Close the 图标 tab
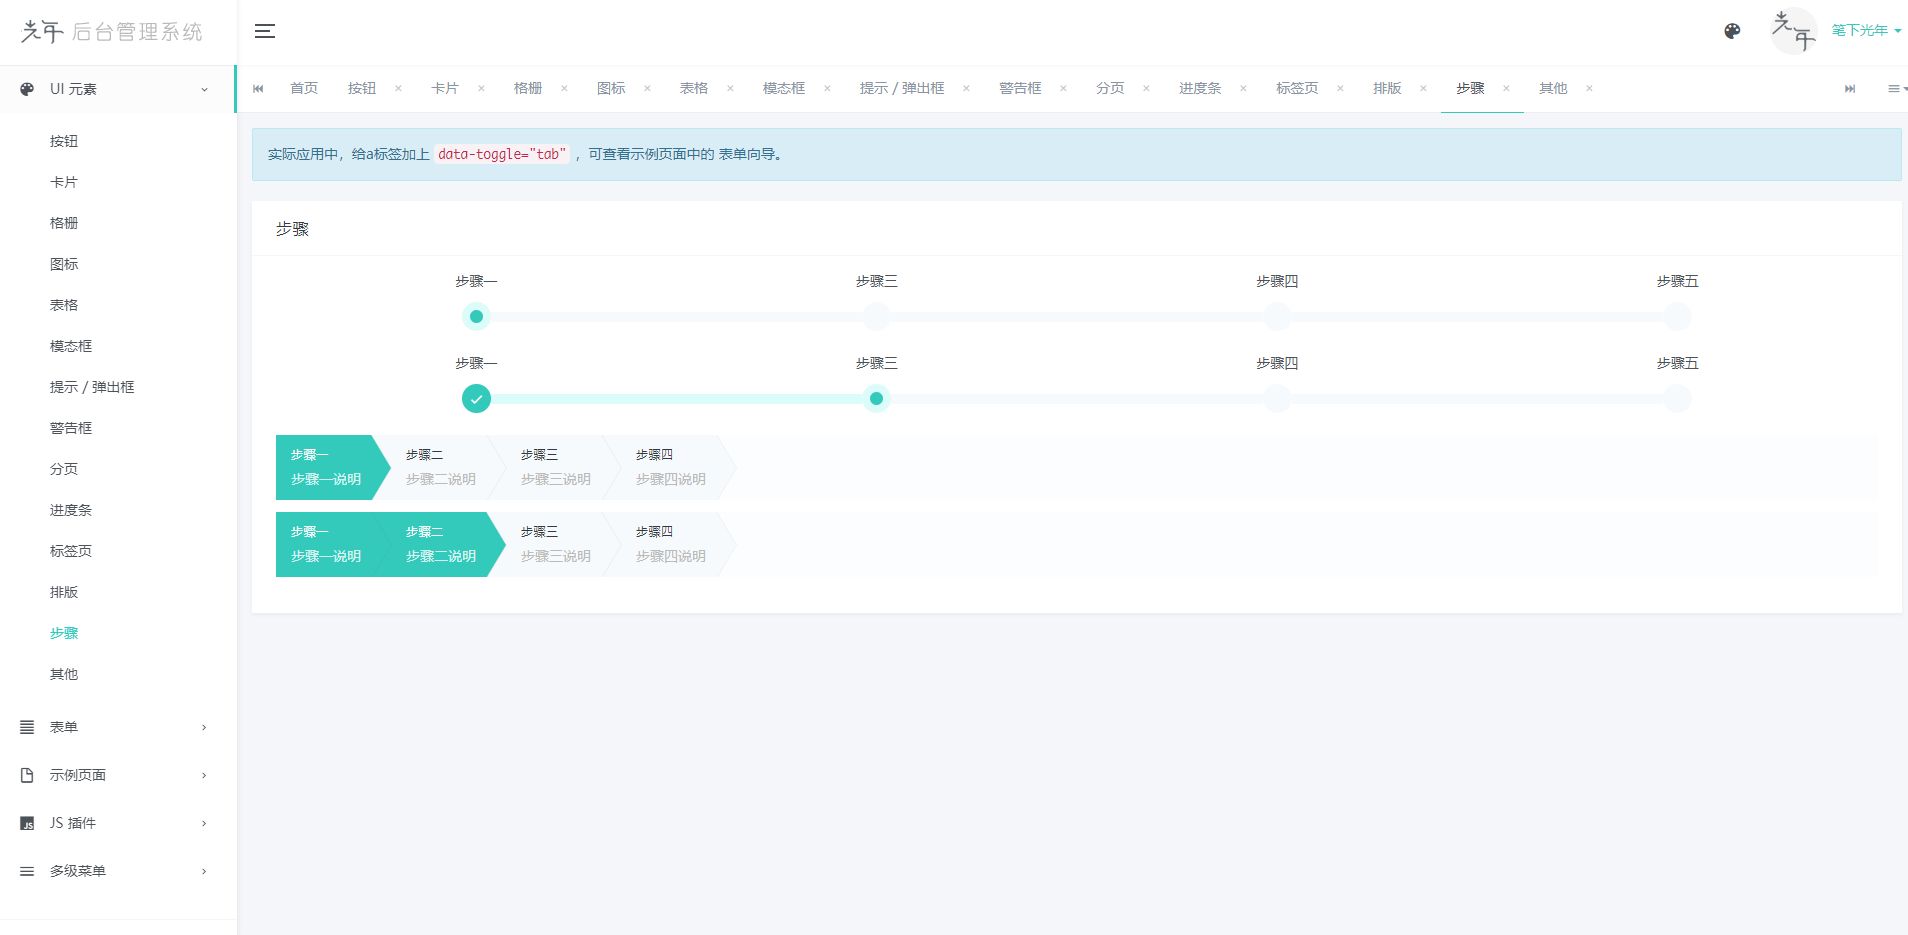Viewport: 1908px width, 935px height. [x=647, y=88]
